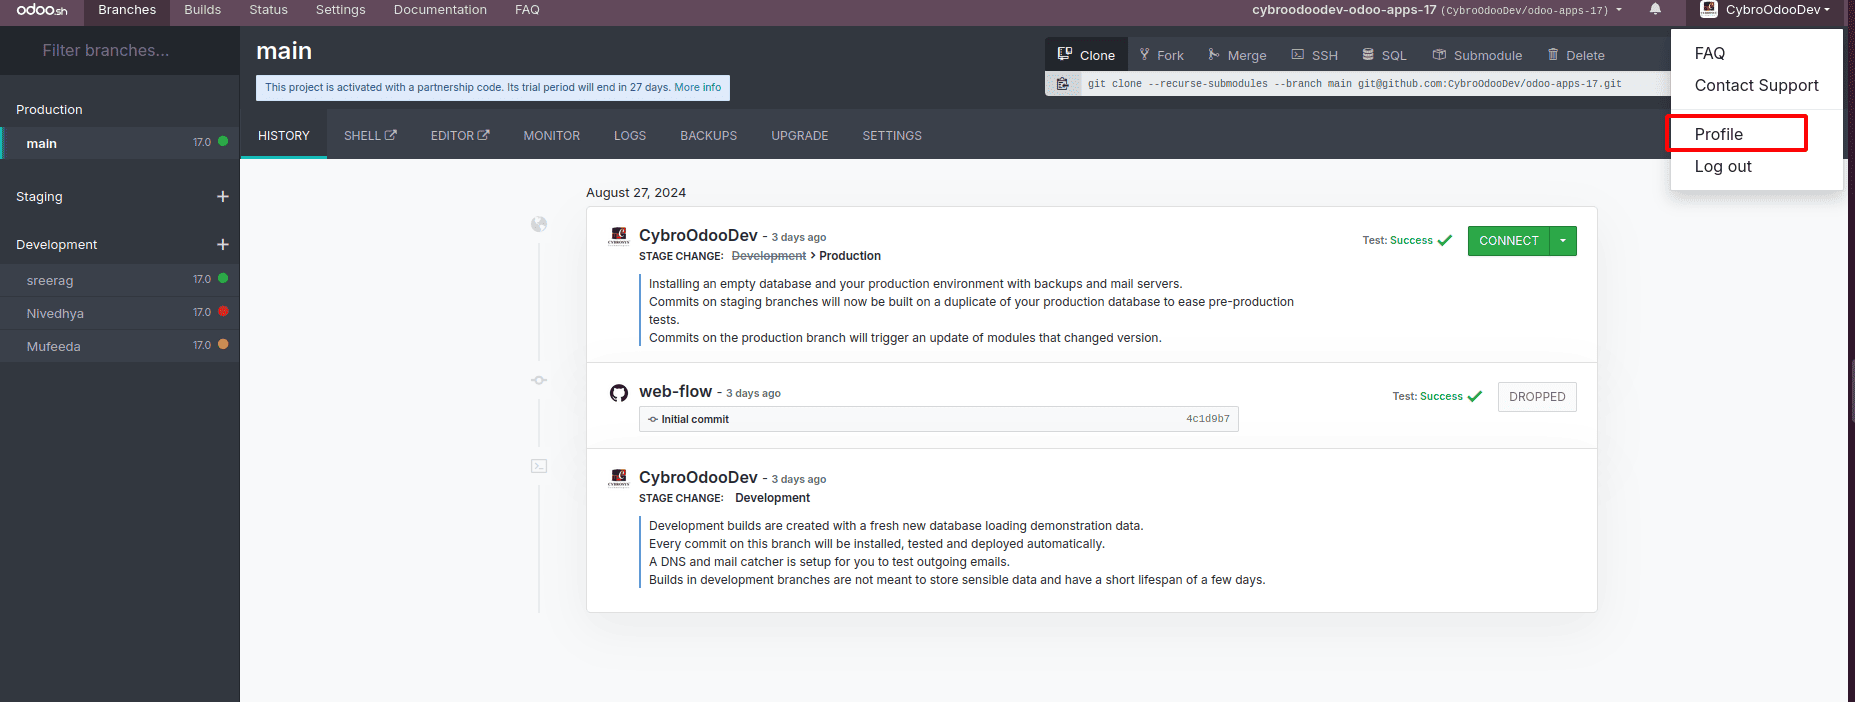
Task: Toggle the CybroOdooDev user menu
Action: click(x=1766, y=10)
